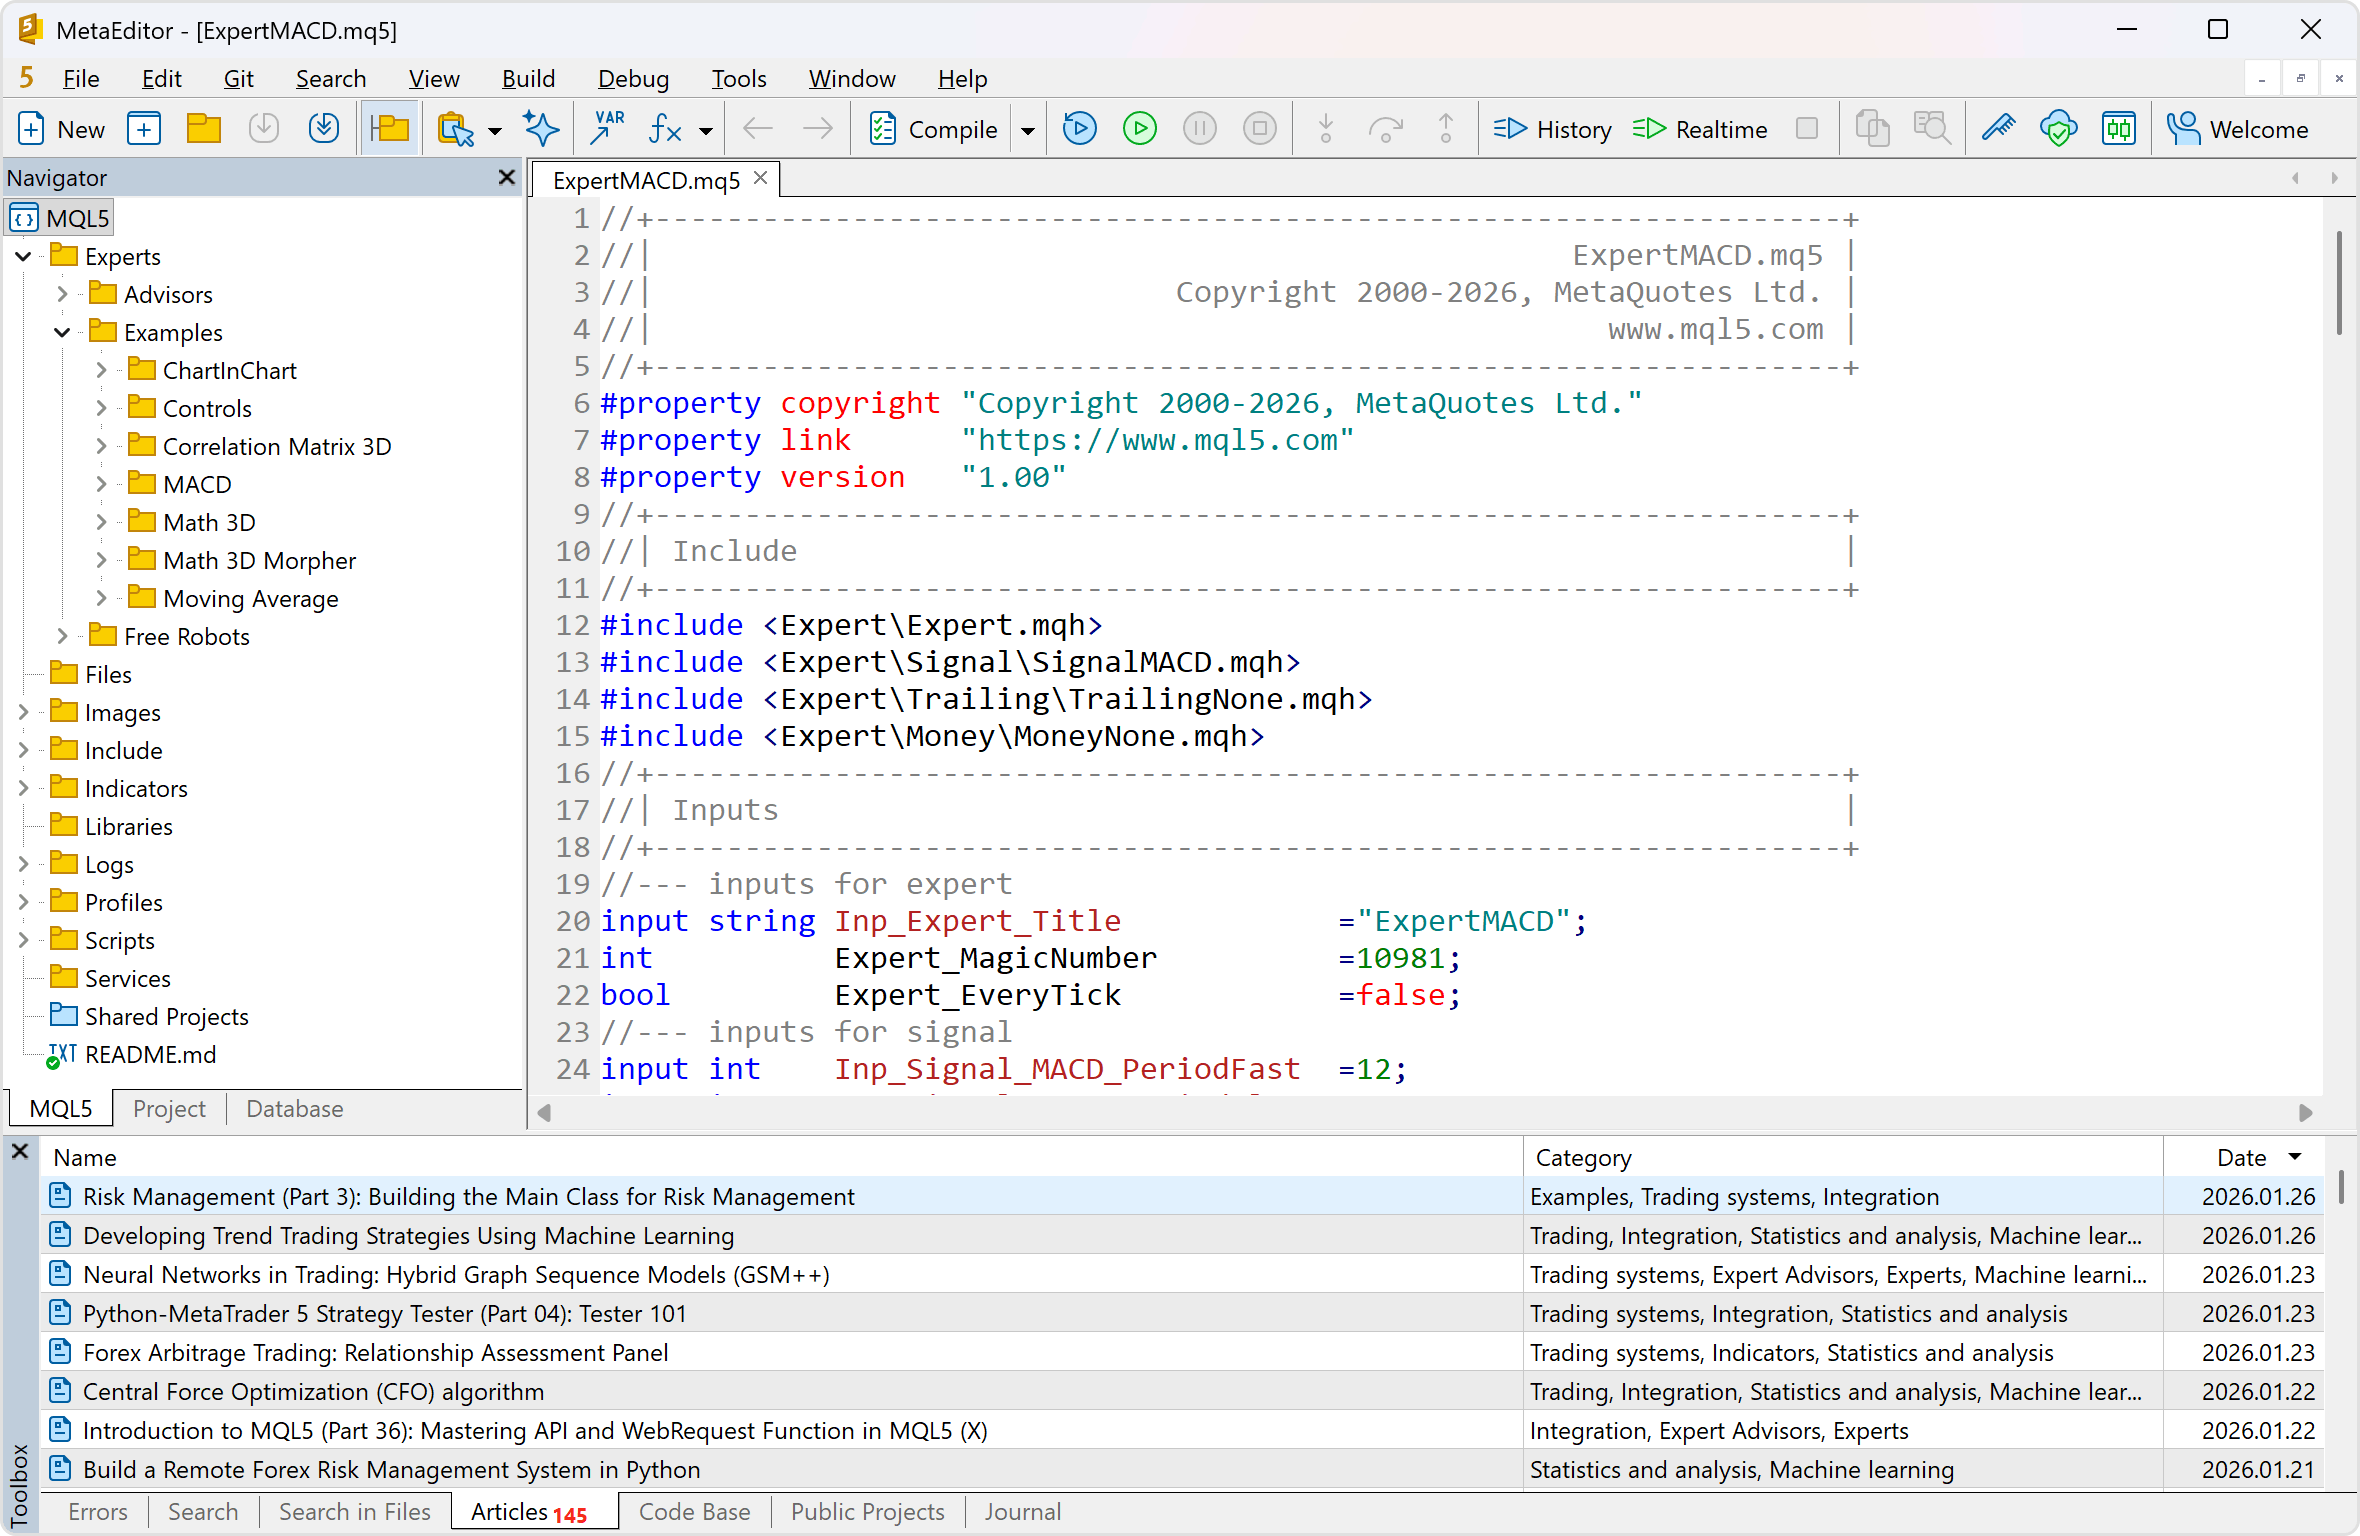Screen dimensions: 2360x1536
Task: Switch to the Code Base tab
Action: [x=694, y=1511]
